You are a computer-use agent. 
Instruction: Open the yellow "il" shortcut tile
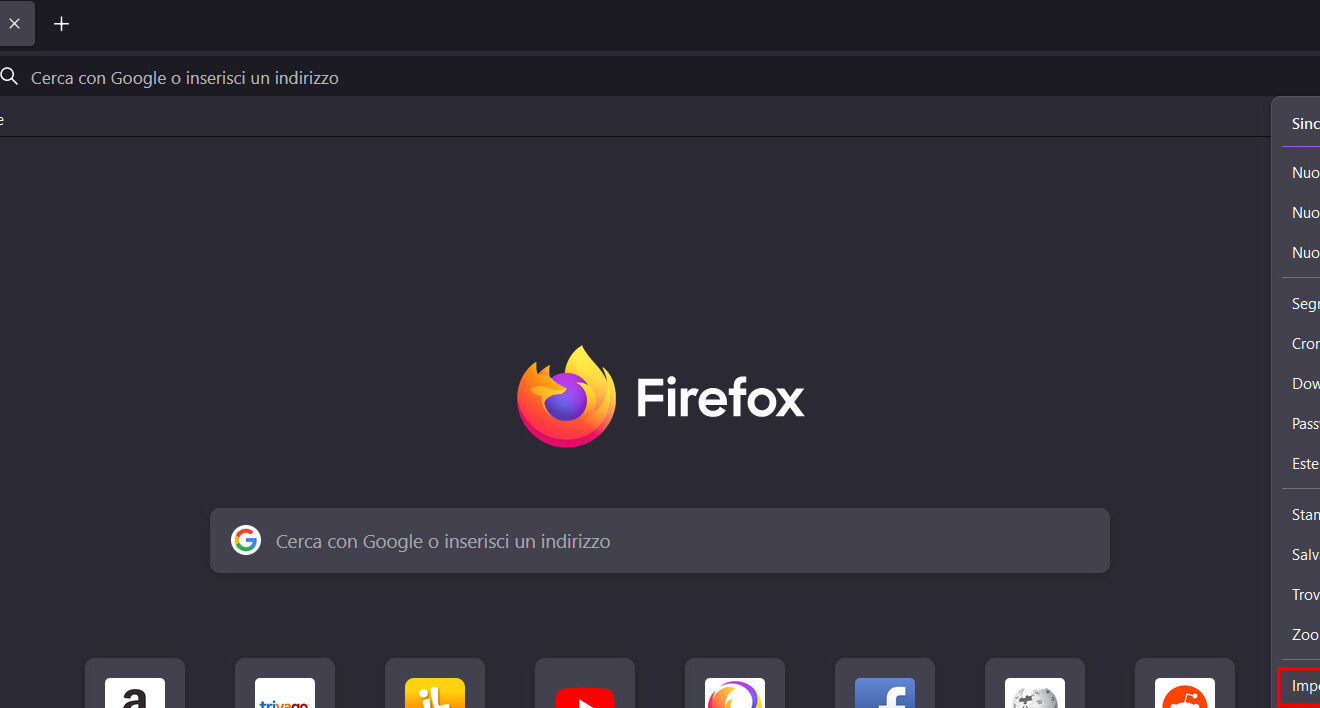coord(435,683)
